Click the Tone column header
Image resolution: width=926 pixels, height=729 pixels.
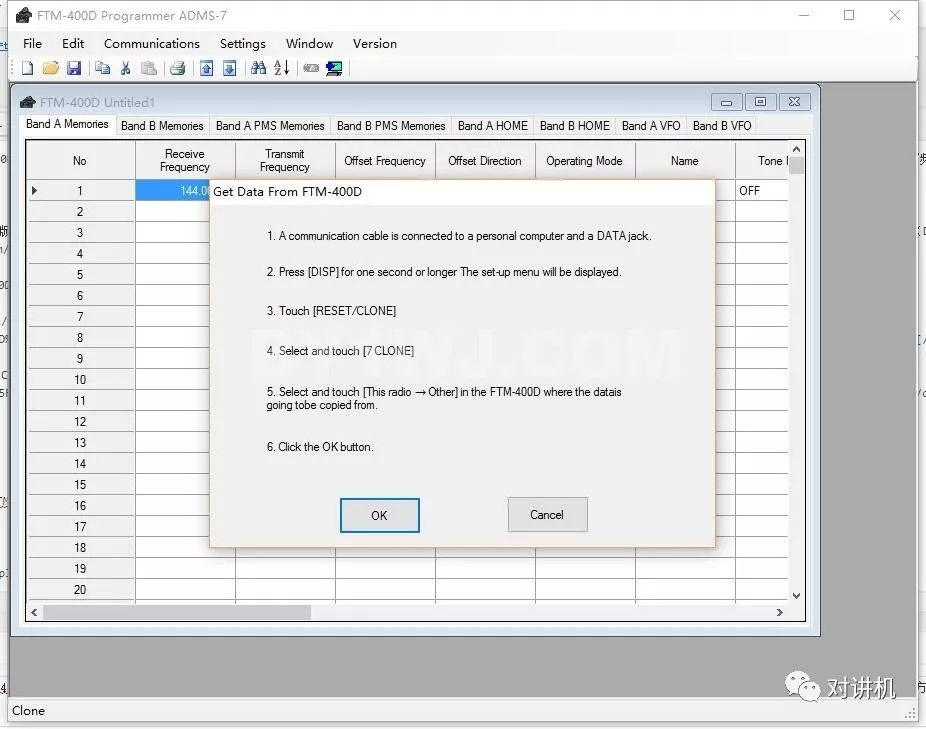coord(762,160)
